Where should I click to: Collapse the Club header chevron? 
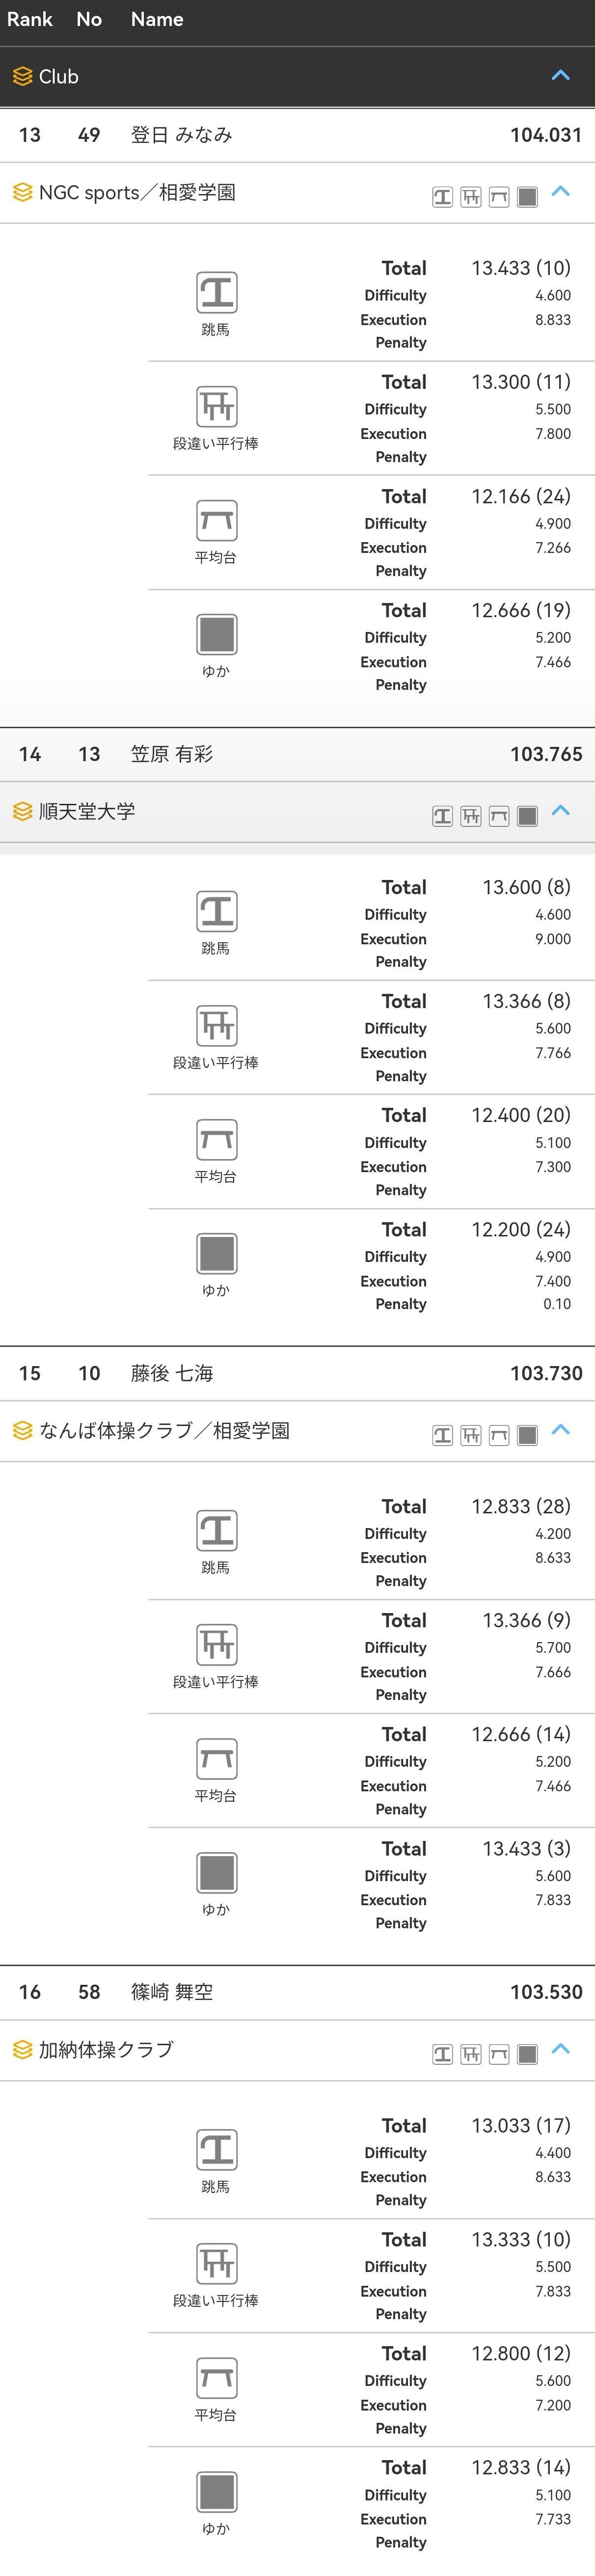click(561, 75)
